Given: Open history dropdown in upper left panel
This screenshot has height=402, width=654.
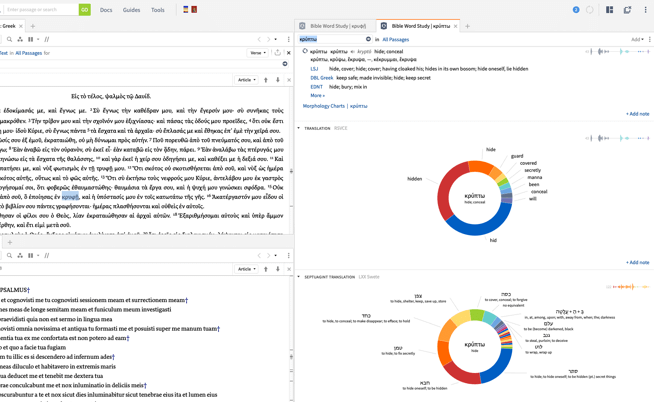Looking at the screenshot, I should tap(275, 39).
